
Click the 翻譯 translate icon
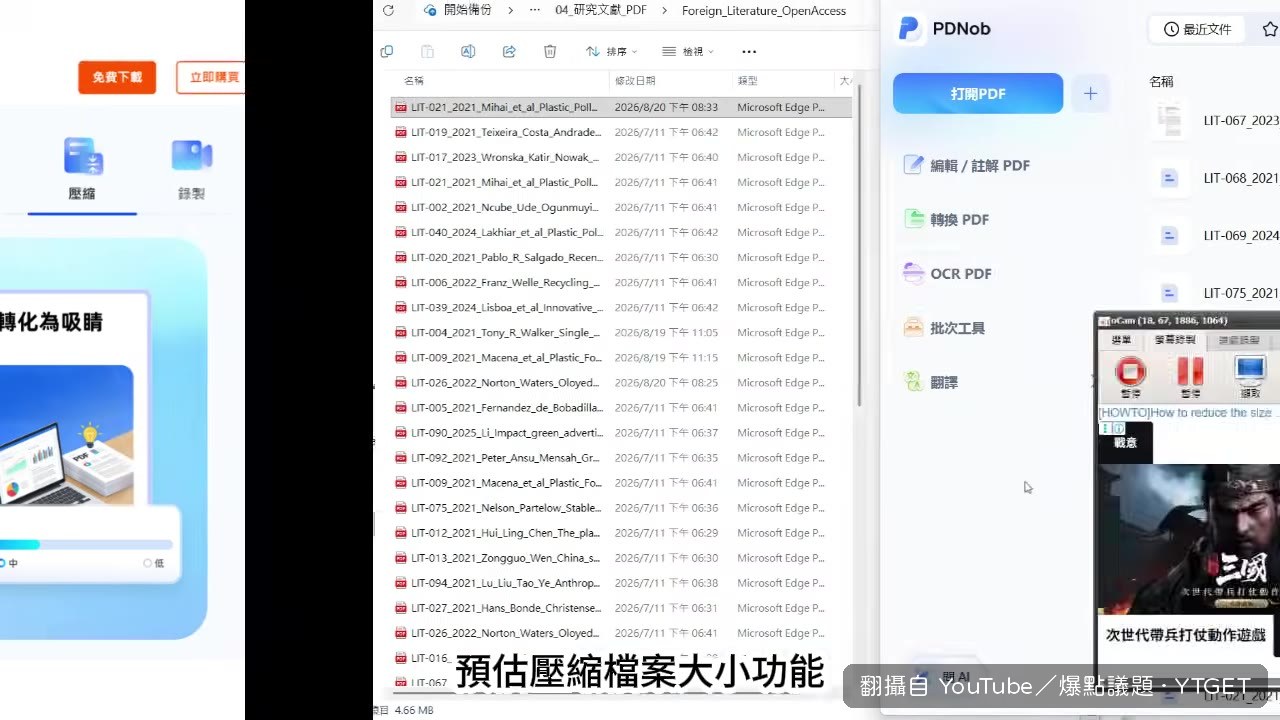(x=913, y=381)
